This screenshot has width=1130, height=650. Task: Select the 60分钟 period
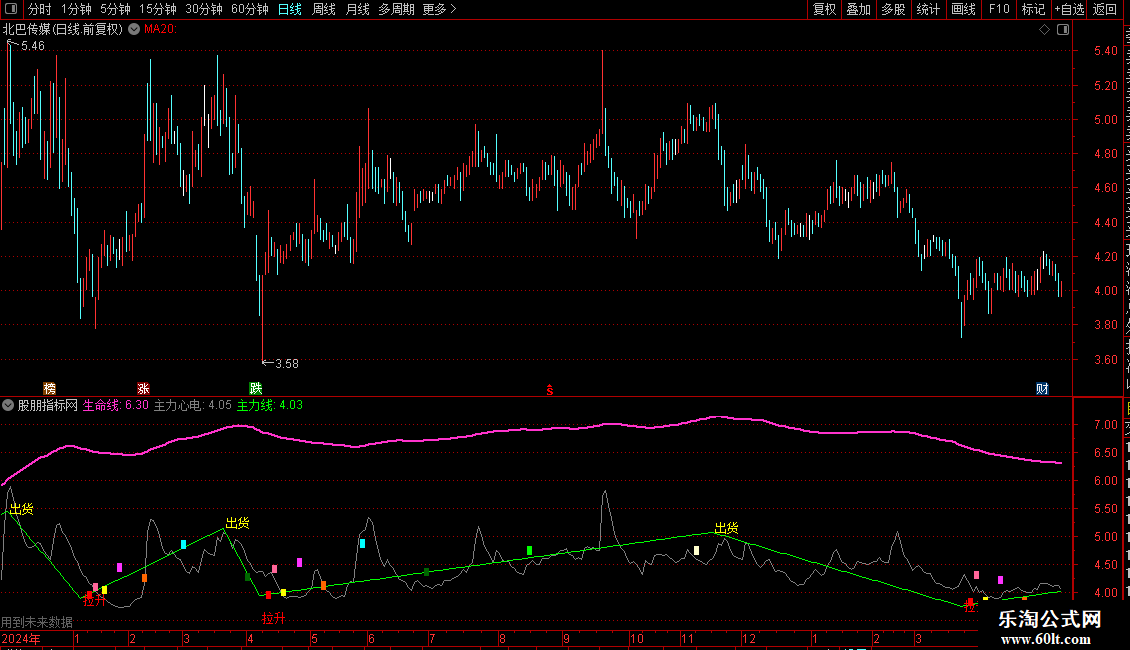click(x=250, y=9)
